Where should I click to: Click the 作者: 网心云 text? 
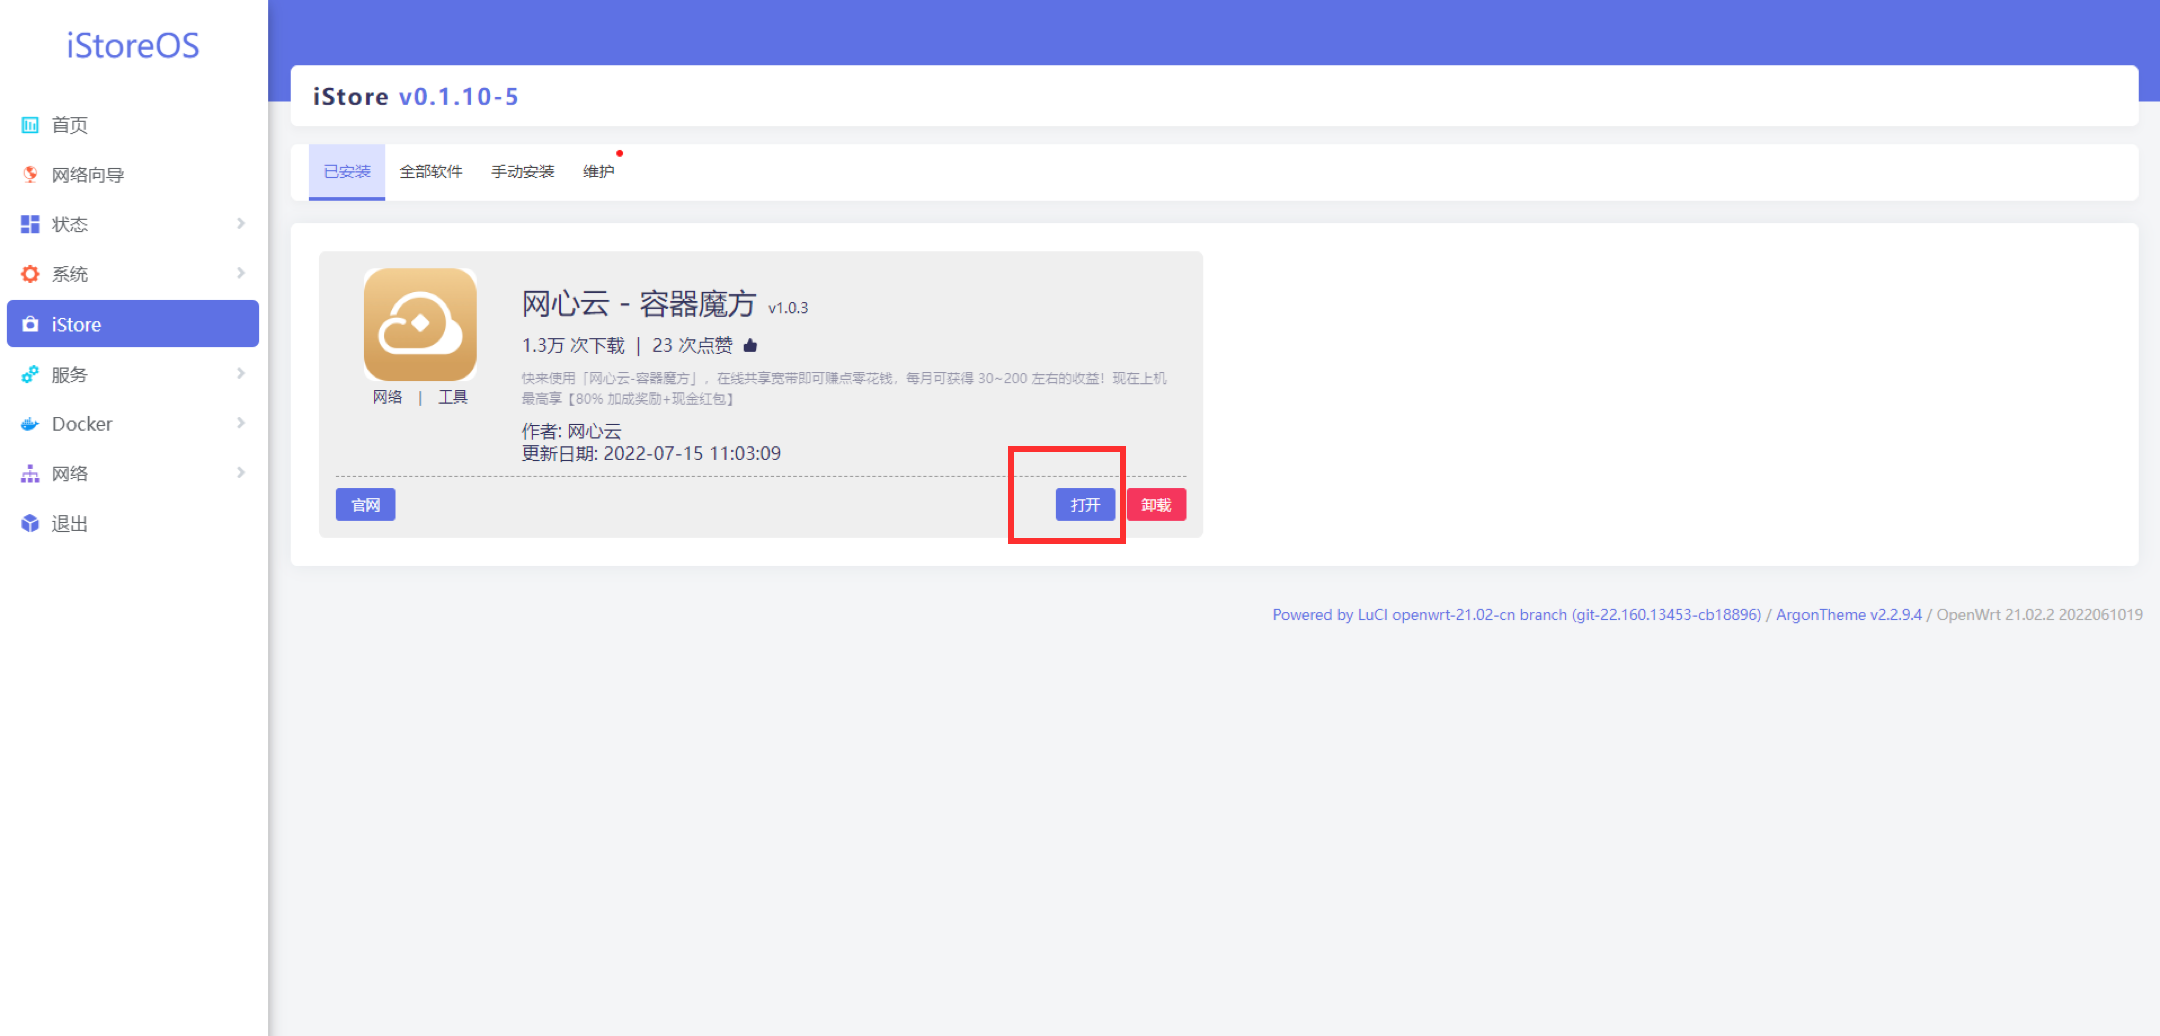click(x=571, y=431)
